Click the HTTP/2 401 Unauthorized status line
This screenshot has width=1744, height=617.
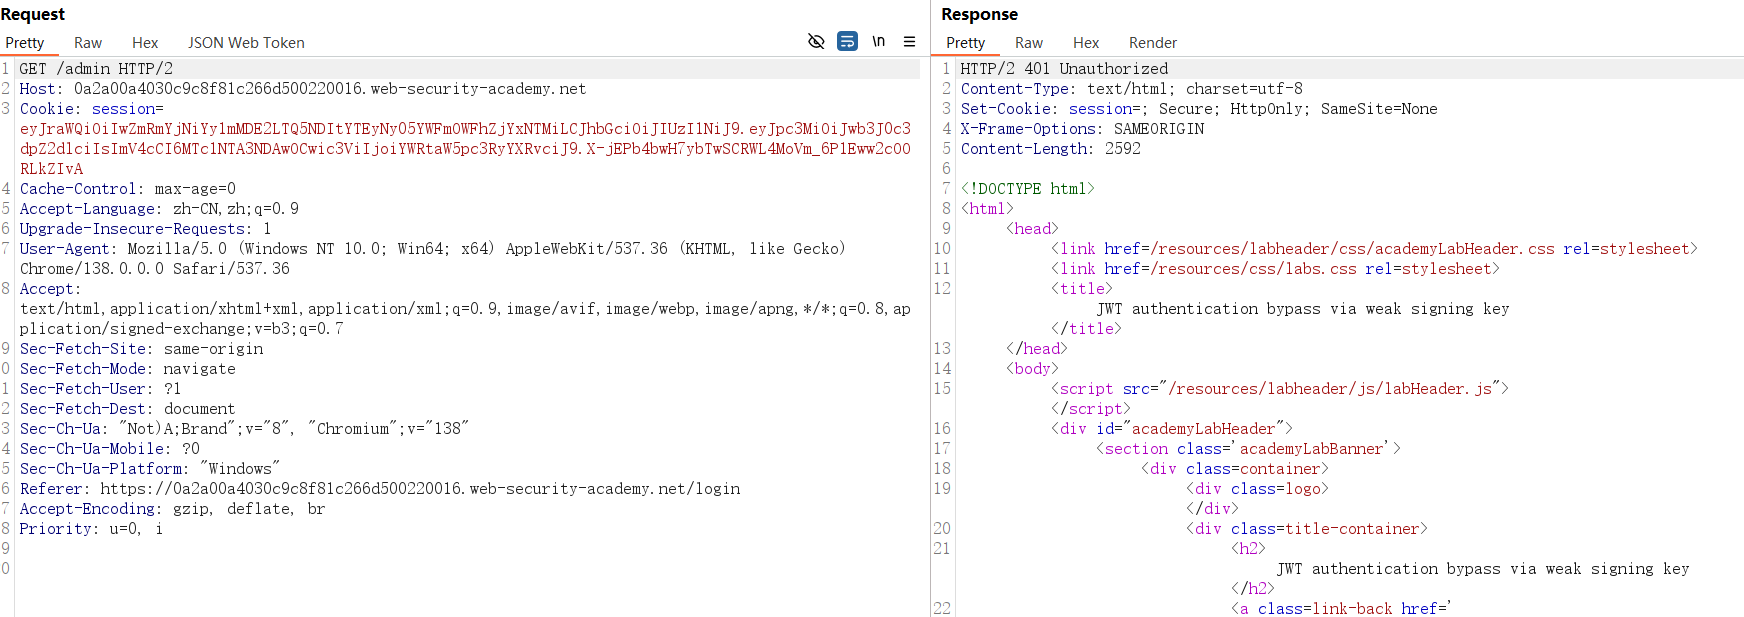[1064, 69]
